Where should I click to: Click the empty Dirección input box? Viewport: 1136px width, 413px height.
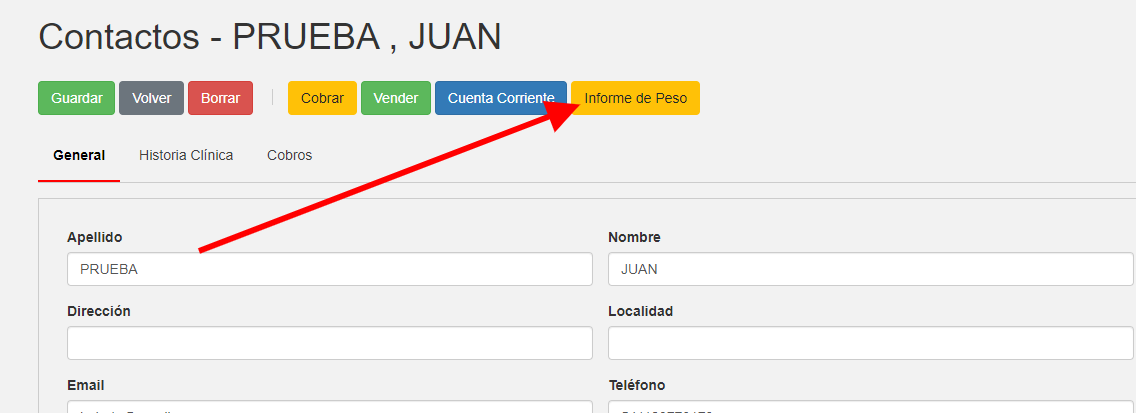click(x=330, y=343)
